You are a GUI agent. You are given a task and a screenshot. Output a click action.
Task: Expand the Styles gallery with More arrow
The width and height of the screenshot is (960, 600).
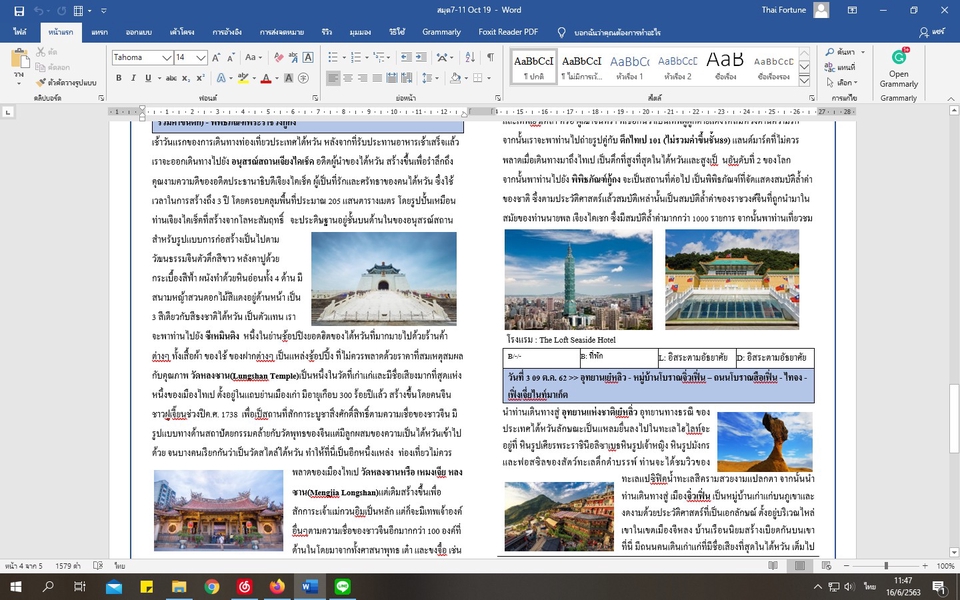click(804, 81)
